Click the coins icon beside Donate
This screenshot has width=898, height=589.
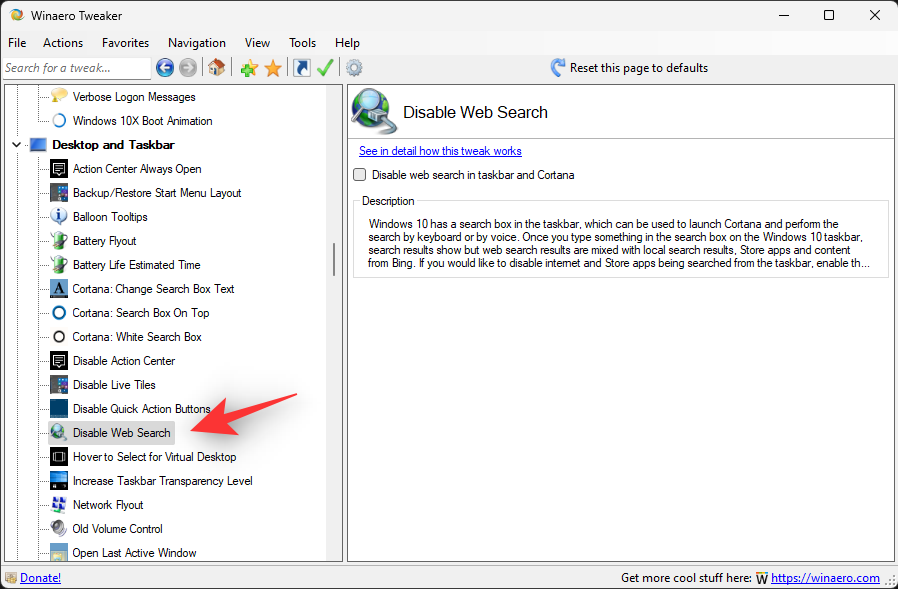point(10,578)
